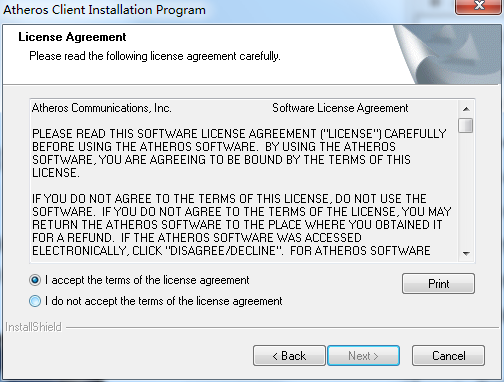Click the license text scrollbar thumb
This screenshot has height=382, width=504.
click(466, 126)
